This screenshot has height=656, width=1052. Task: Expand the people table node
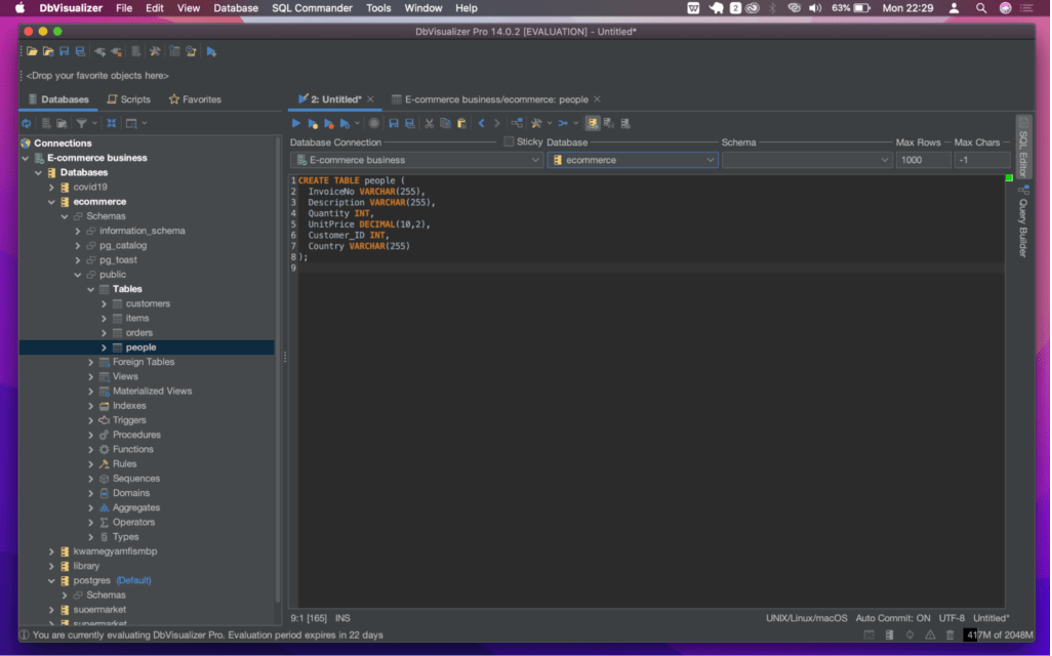104,347
